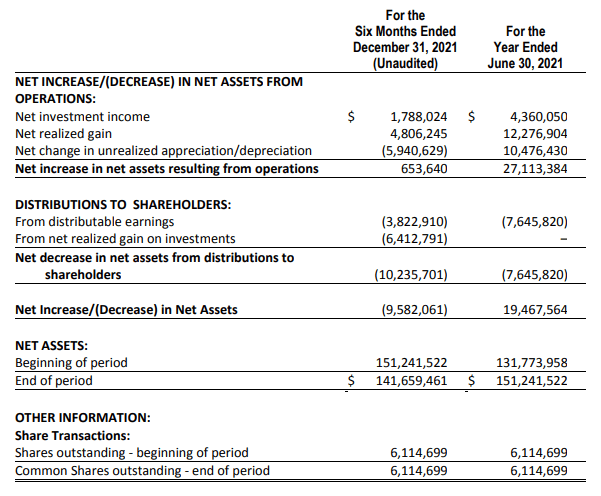Select 'Net decrease in net assets from distributions to' line
This screenshot has width=601, height=496.
click(x=154, y=258)
